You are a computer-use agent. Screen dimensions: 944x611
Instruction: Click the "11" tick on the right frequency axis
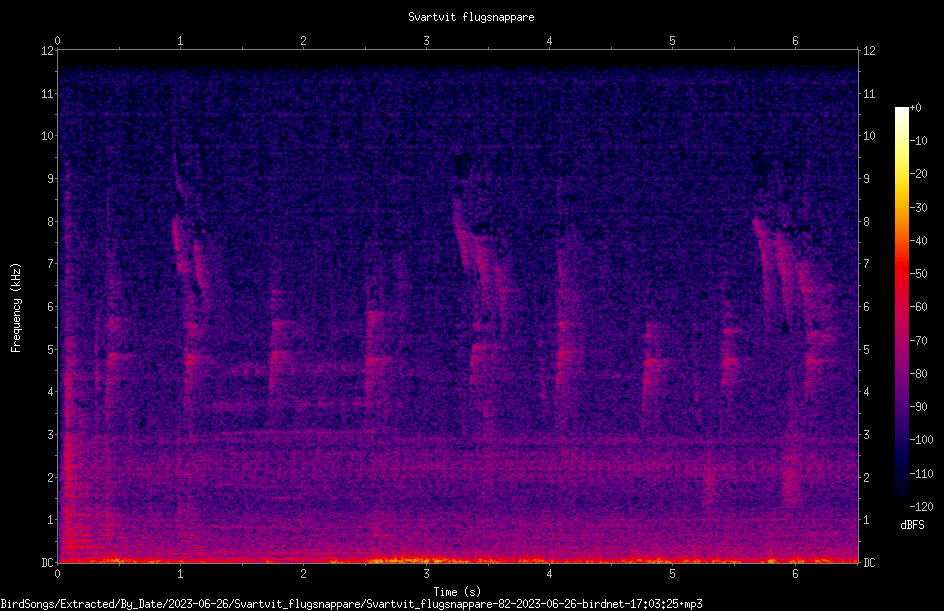tap(869, 93)
